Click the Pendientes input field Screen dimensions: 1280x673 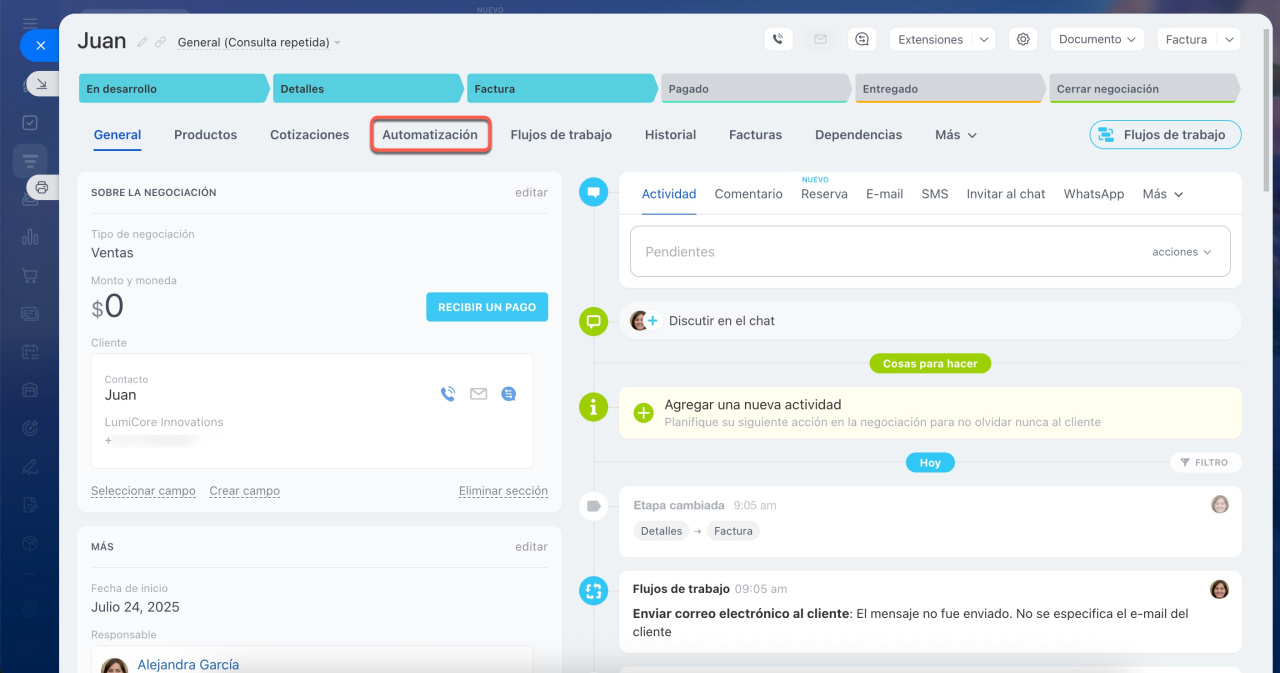click(x=930, y=252)
